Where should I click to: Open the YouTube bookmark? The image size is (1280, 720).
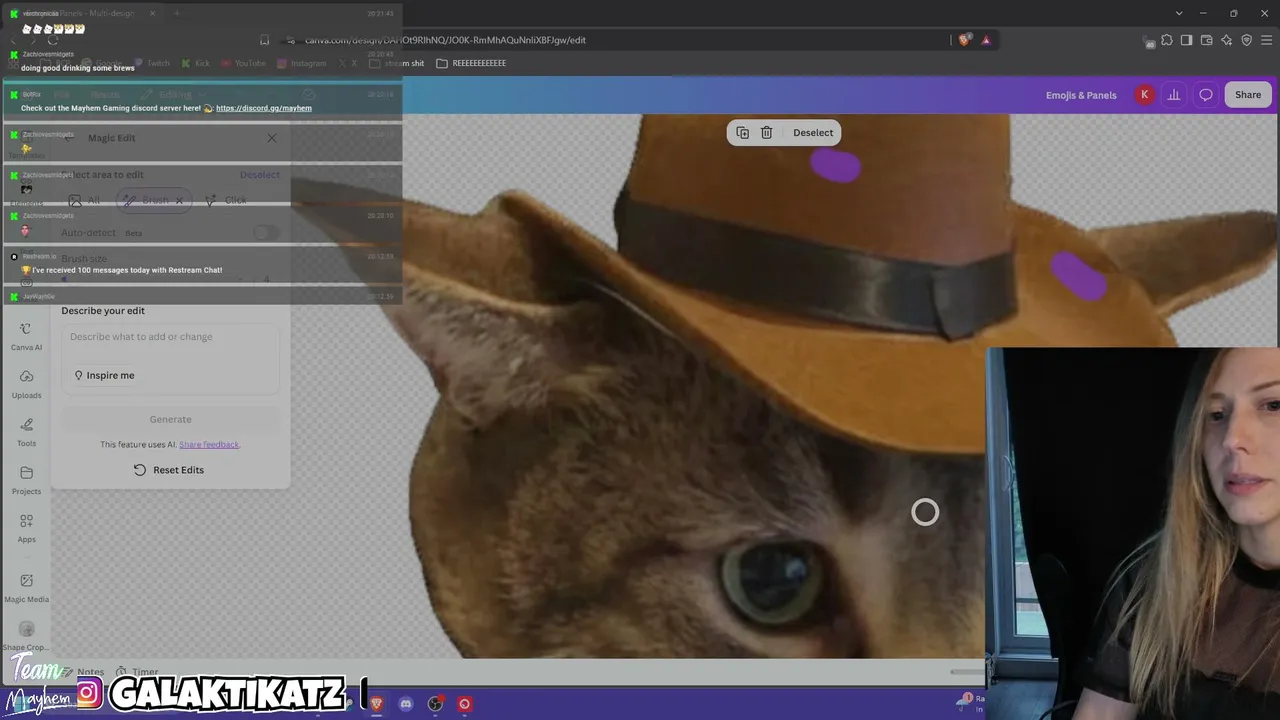pyautogui.click(x=243, y=63)
